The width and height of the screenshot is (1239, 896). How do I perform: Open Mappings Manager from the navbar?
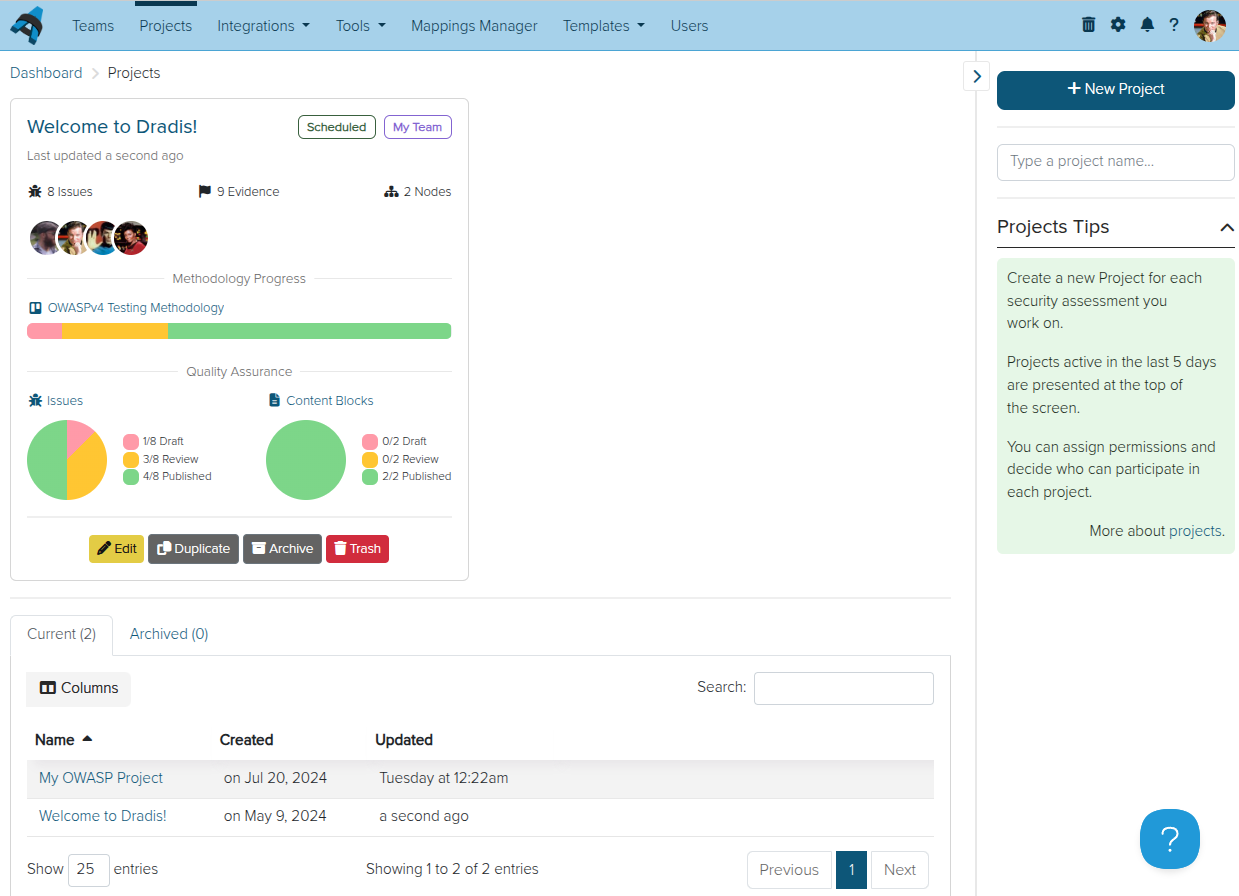point(474,26)
